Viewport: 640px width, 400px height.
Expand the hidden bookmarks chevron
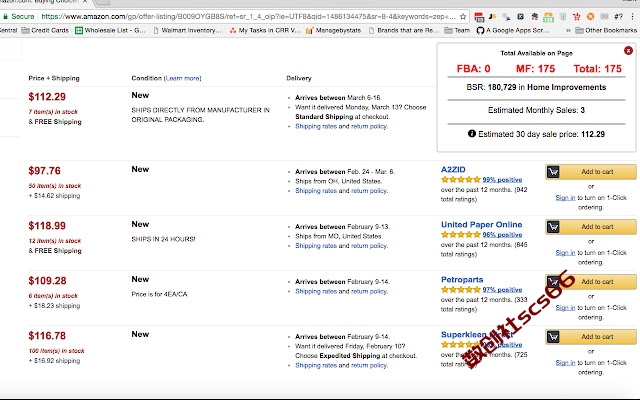click(x=568, y=30)
